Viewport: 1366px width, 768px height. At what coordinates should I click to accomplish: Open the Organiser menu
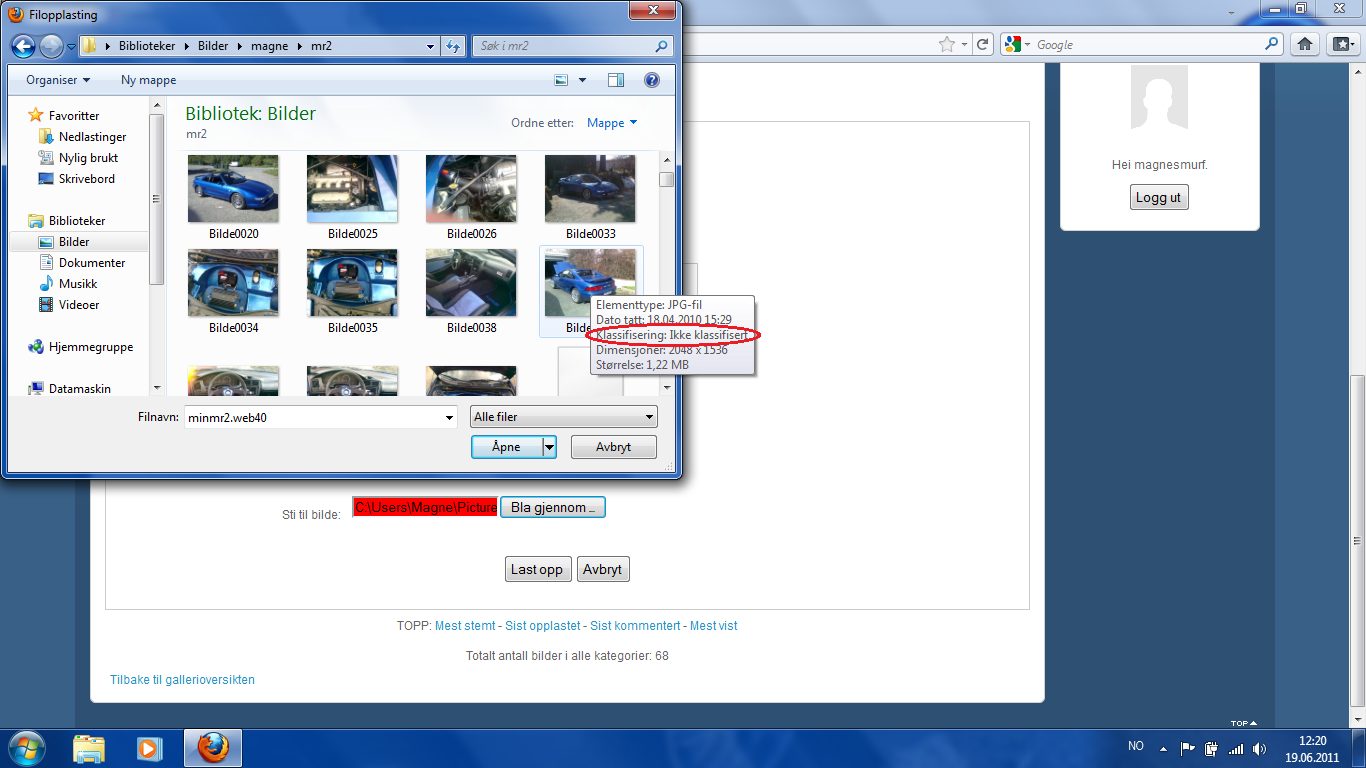(58, 80)
